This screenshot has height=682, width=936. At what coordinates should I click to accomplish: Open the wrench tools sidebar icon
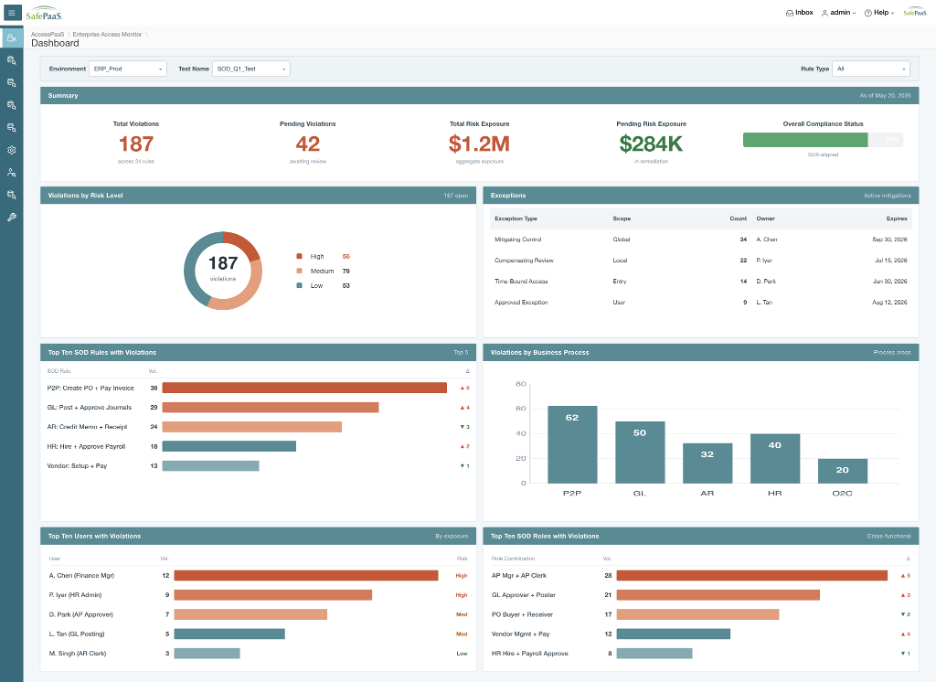point(11,217)
